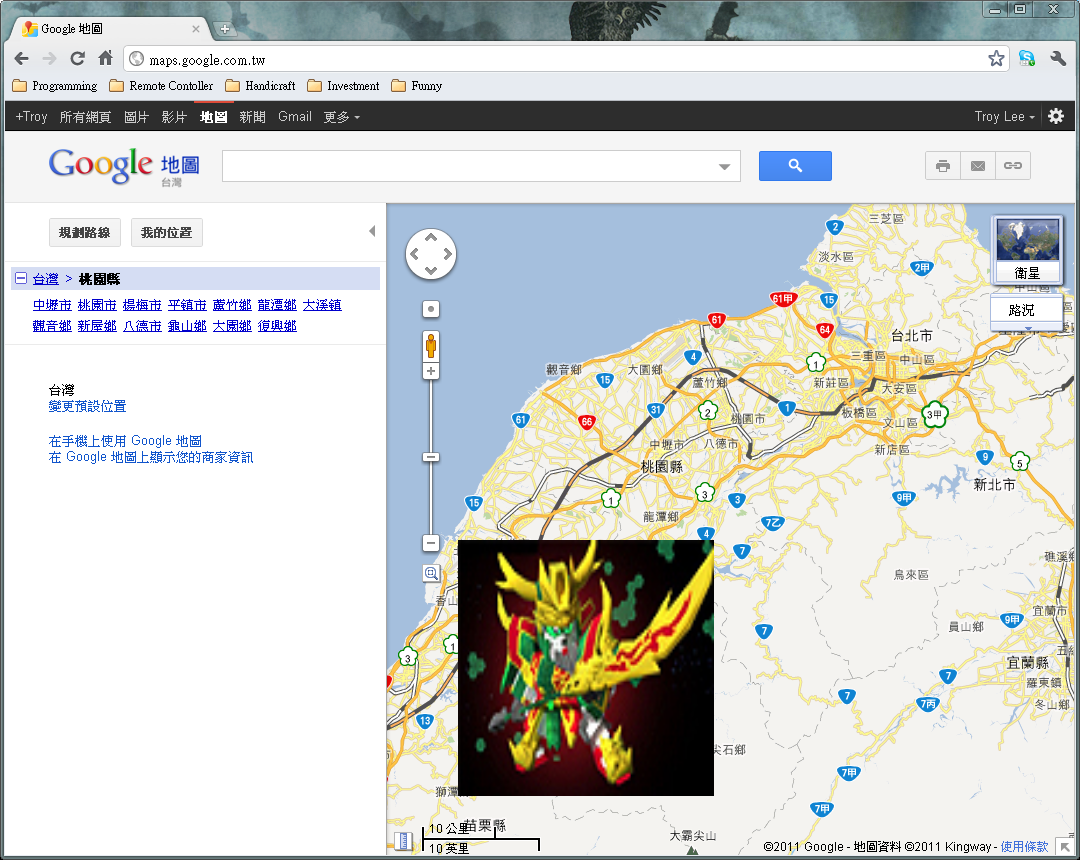Select the Street View pegman icon

[x=430, y=346]
